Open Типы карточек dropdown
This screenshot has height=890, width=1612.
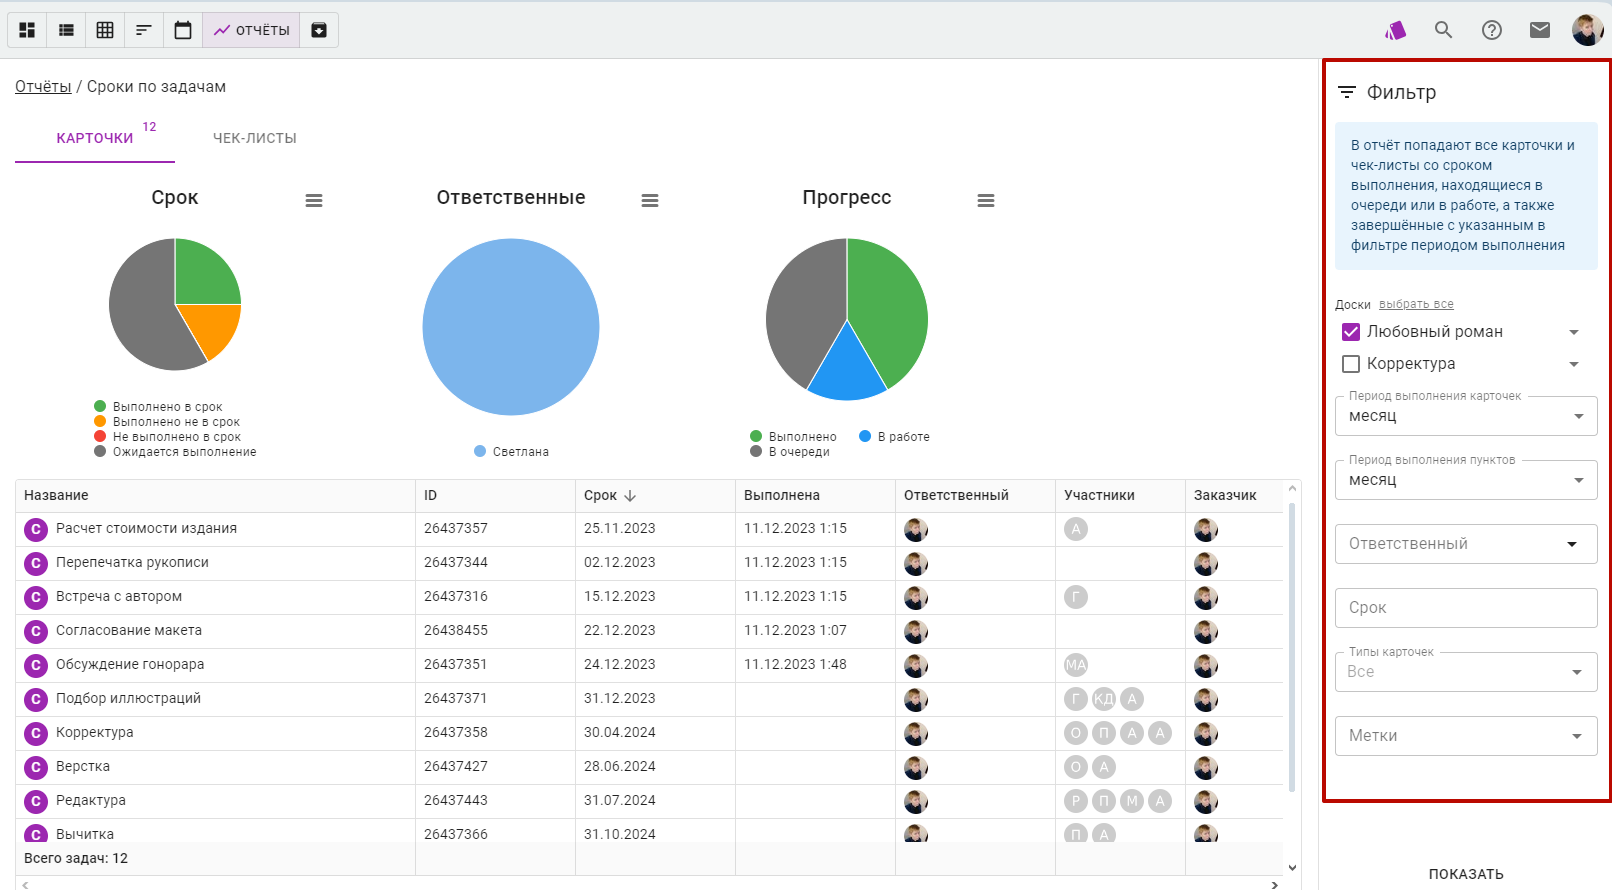pos(1466,672)
